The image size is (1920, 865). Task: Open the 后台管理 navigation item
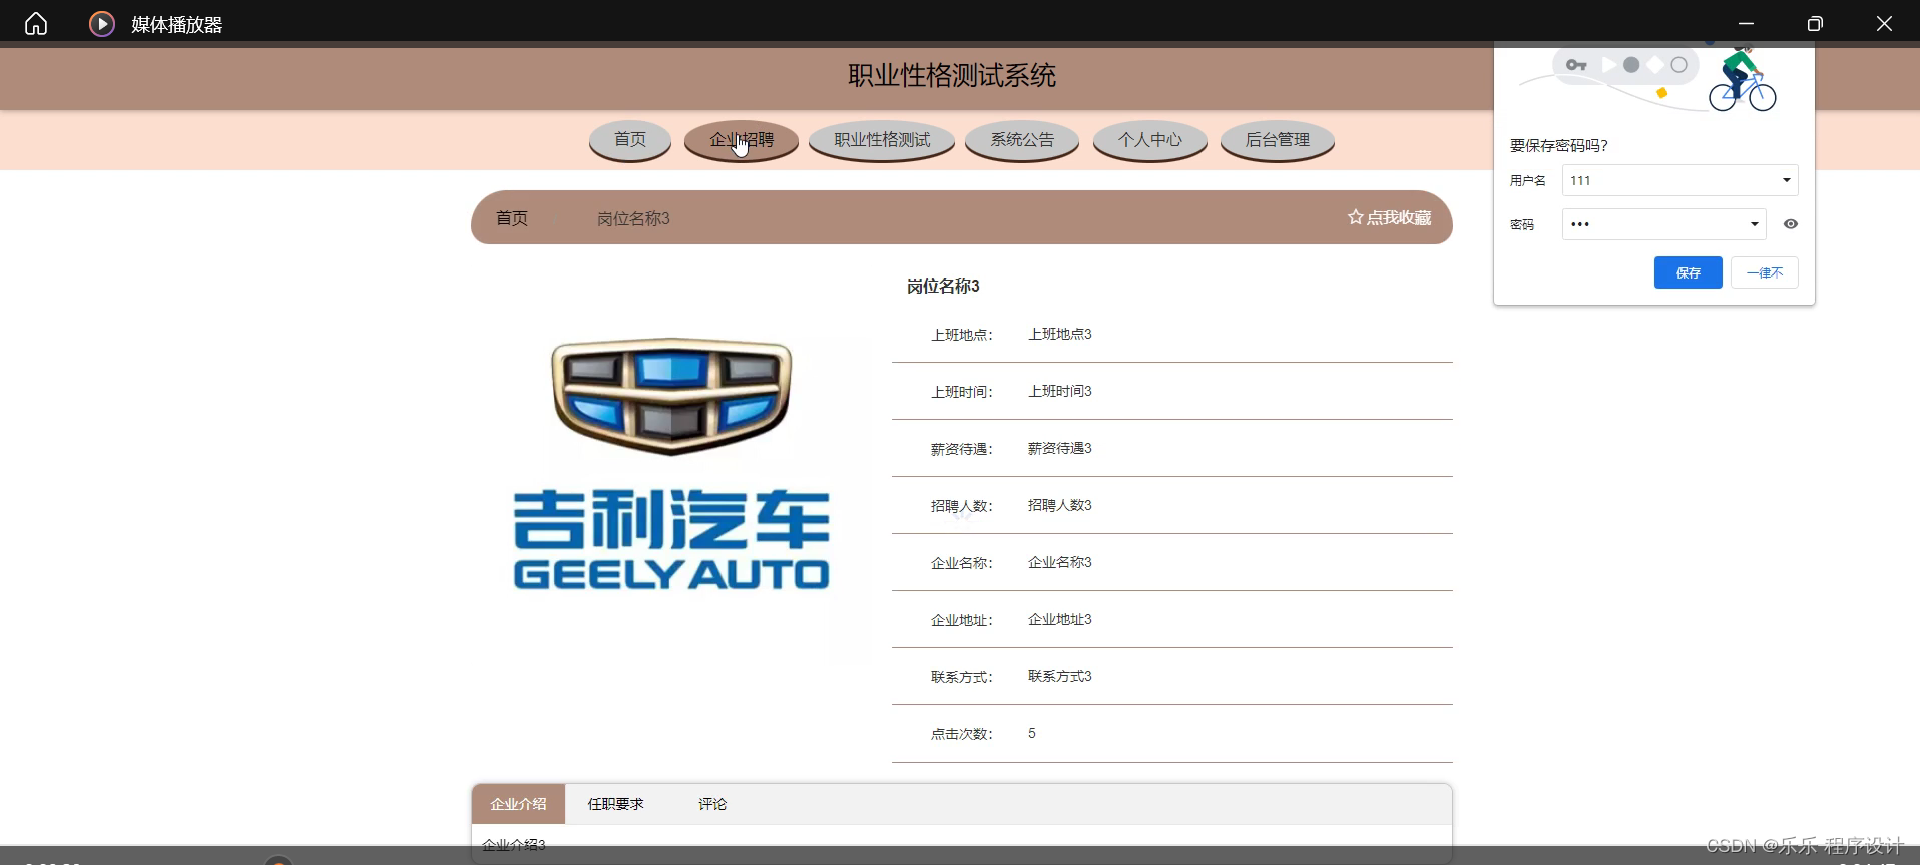point(1278,140)
